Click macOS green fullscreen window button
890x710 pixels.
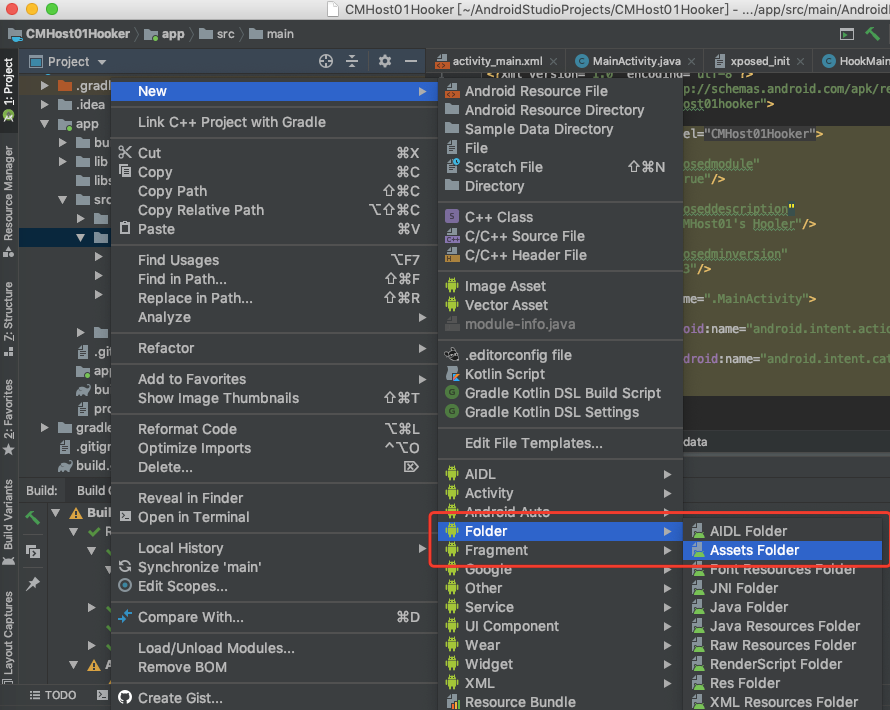[x=52, y=9]
